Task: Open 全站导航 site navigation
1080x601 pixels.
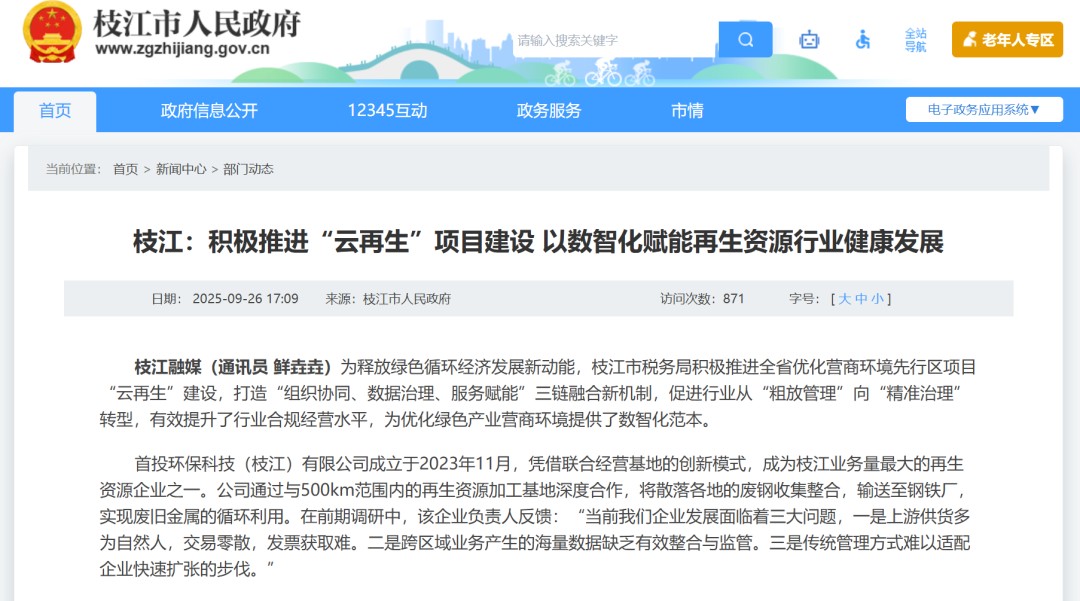Action: point(915,40)
